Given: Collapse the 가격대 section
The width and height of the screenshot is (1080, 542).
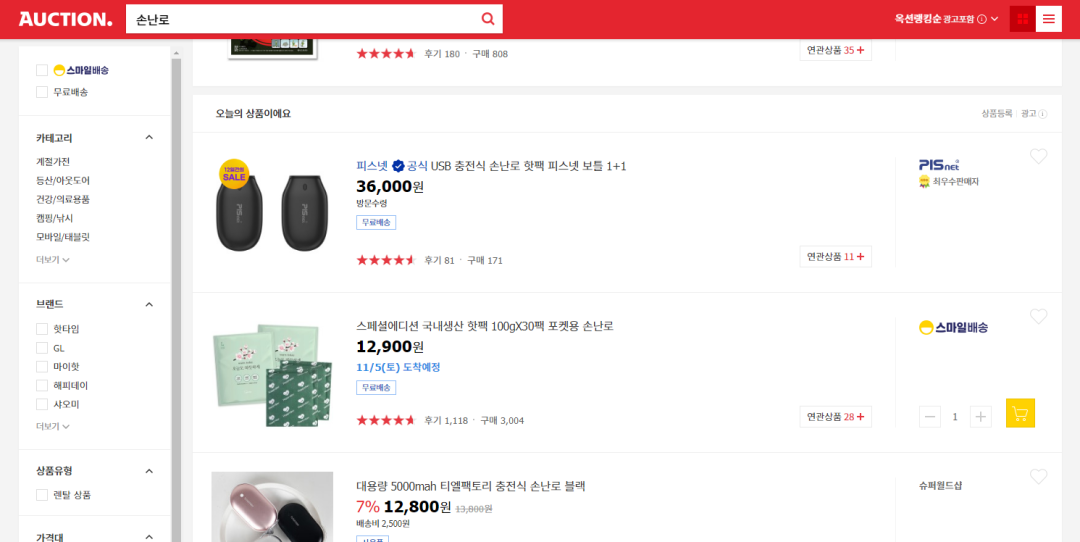Looking at the screenshot, I should coord(149,536).
